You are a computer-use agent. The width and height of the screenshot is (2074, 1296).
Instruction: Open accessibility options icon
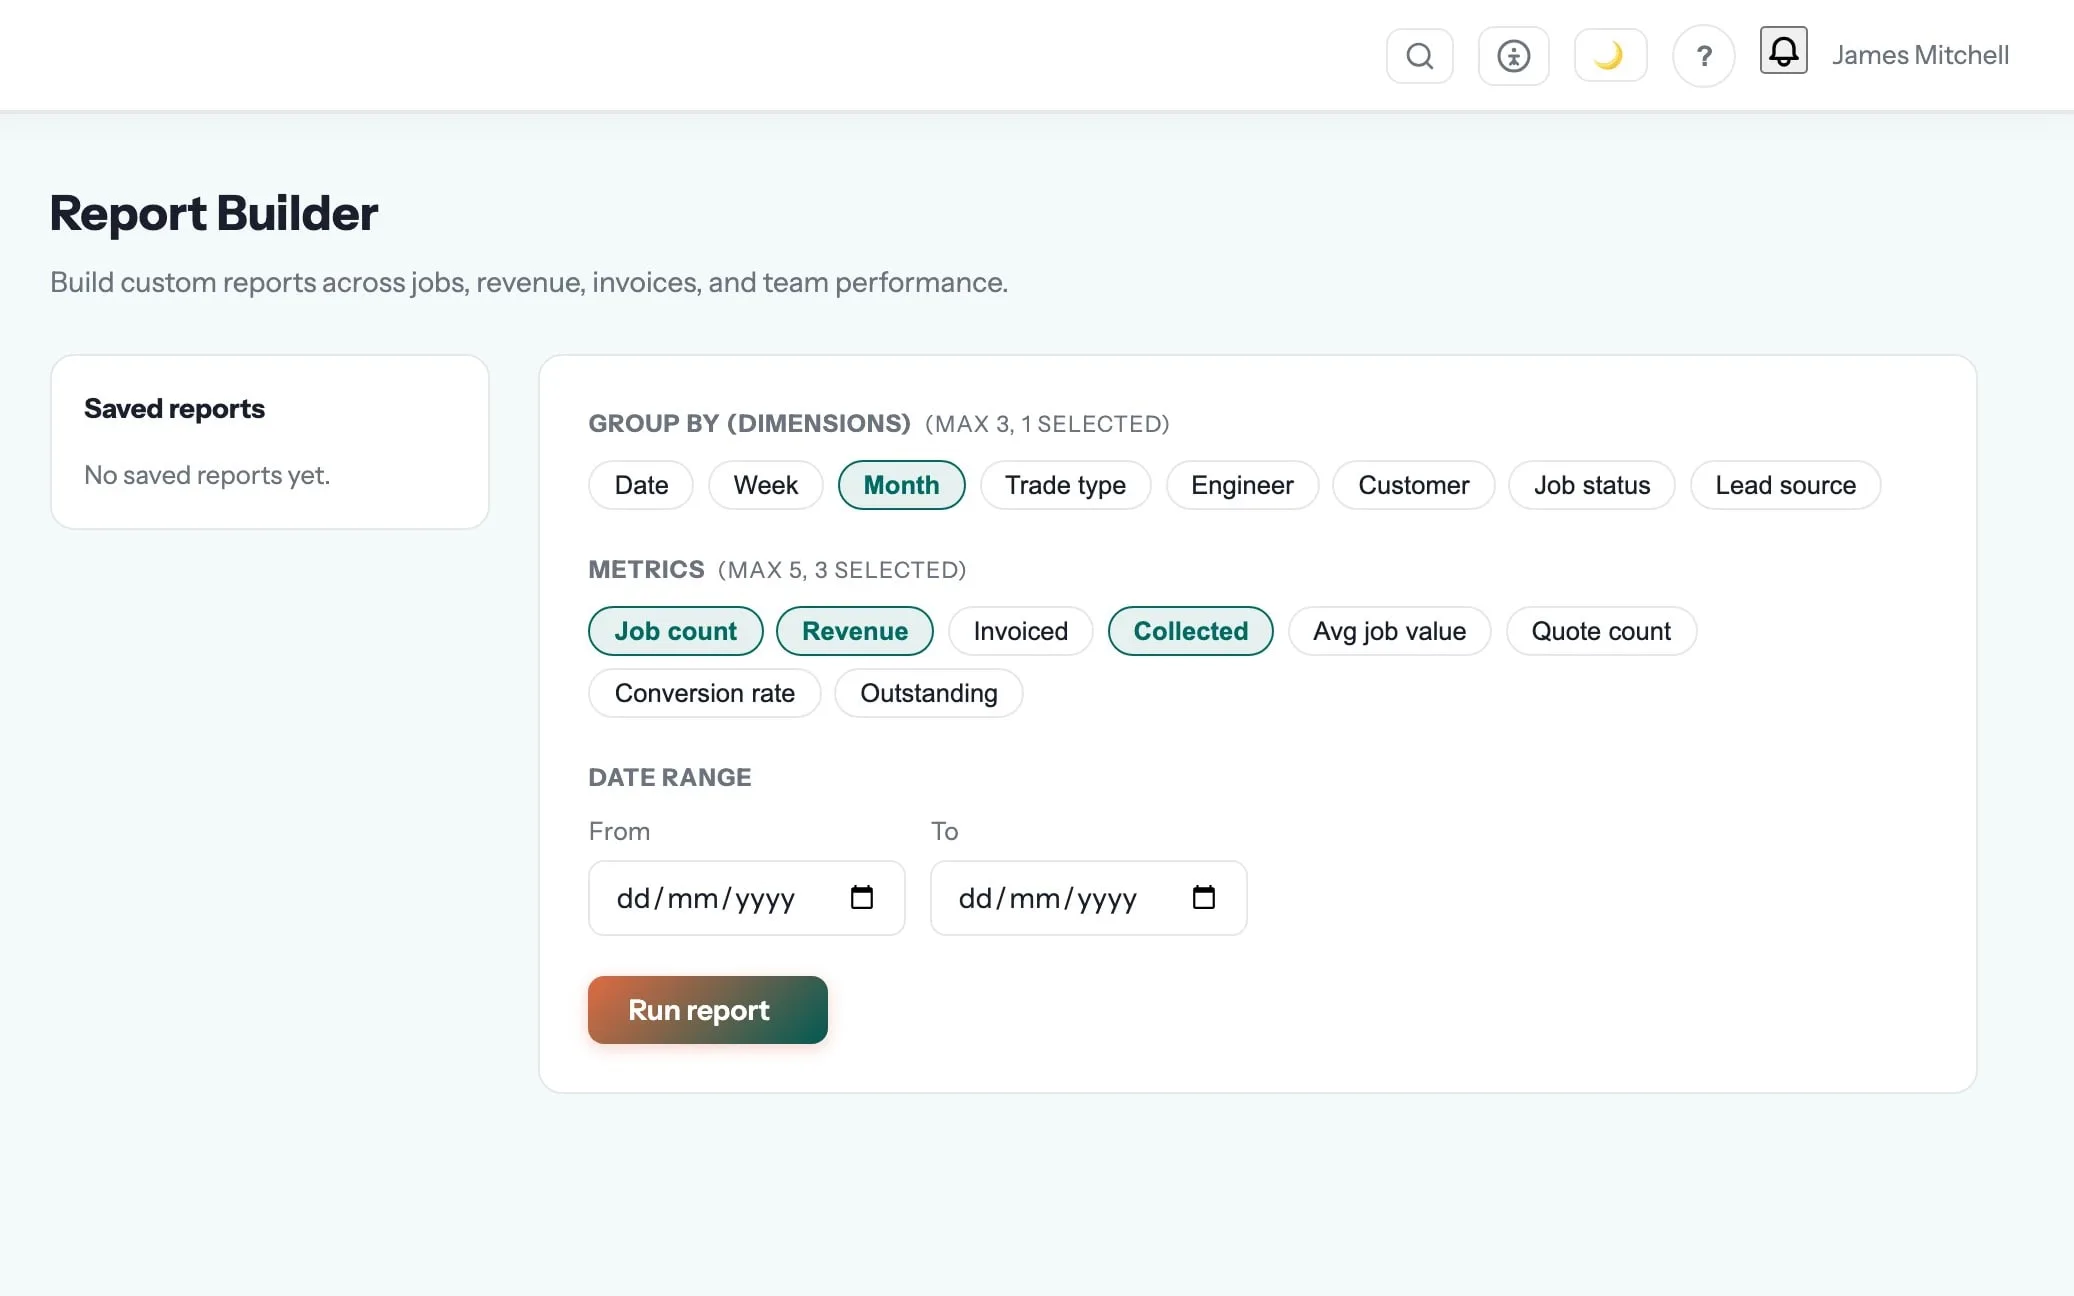click(x=1513, y=56)
